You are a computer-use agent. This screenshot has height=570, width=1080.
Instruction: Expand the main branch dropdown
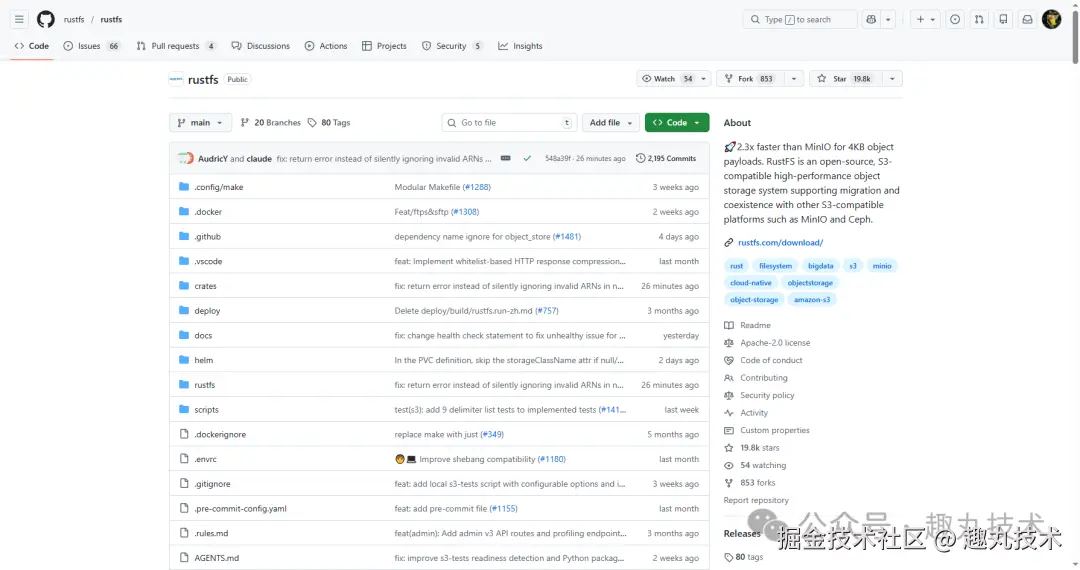coord(200,123)
